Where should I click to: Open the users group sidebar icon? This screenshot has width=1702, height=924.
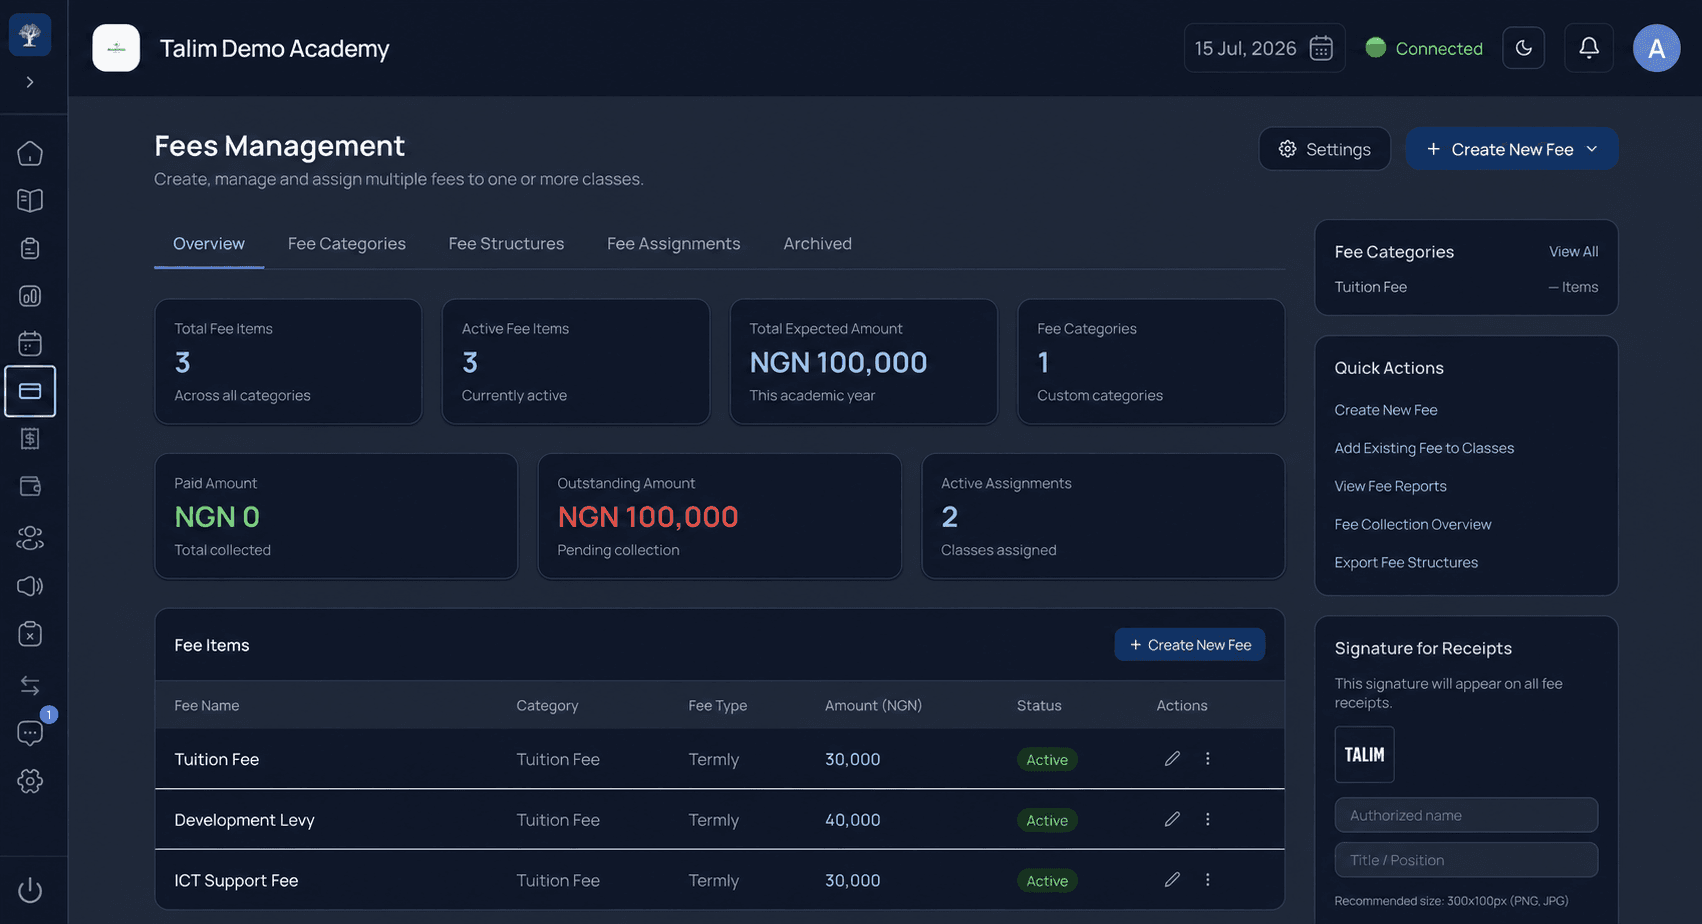pyautogui.click(x=30, y=538)
